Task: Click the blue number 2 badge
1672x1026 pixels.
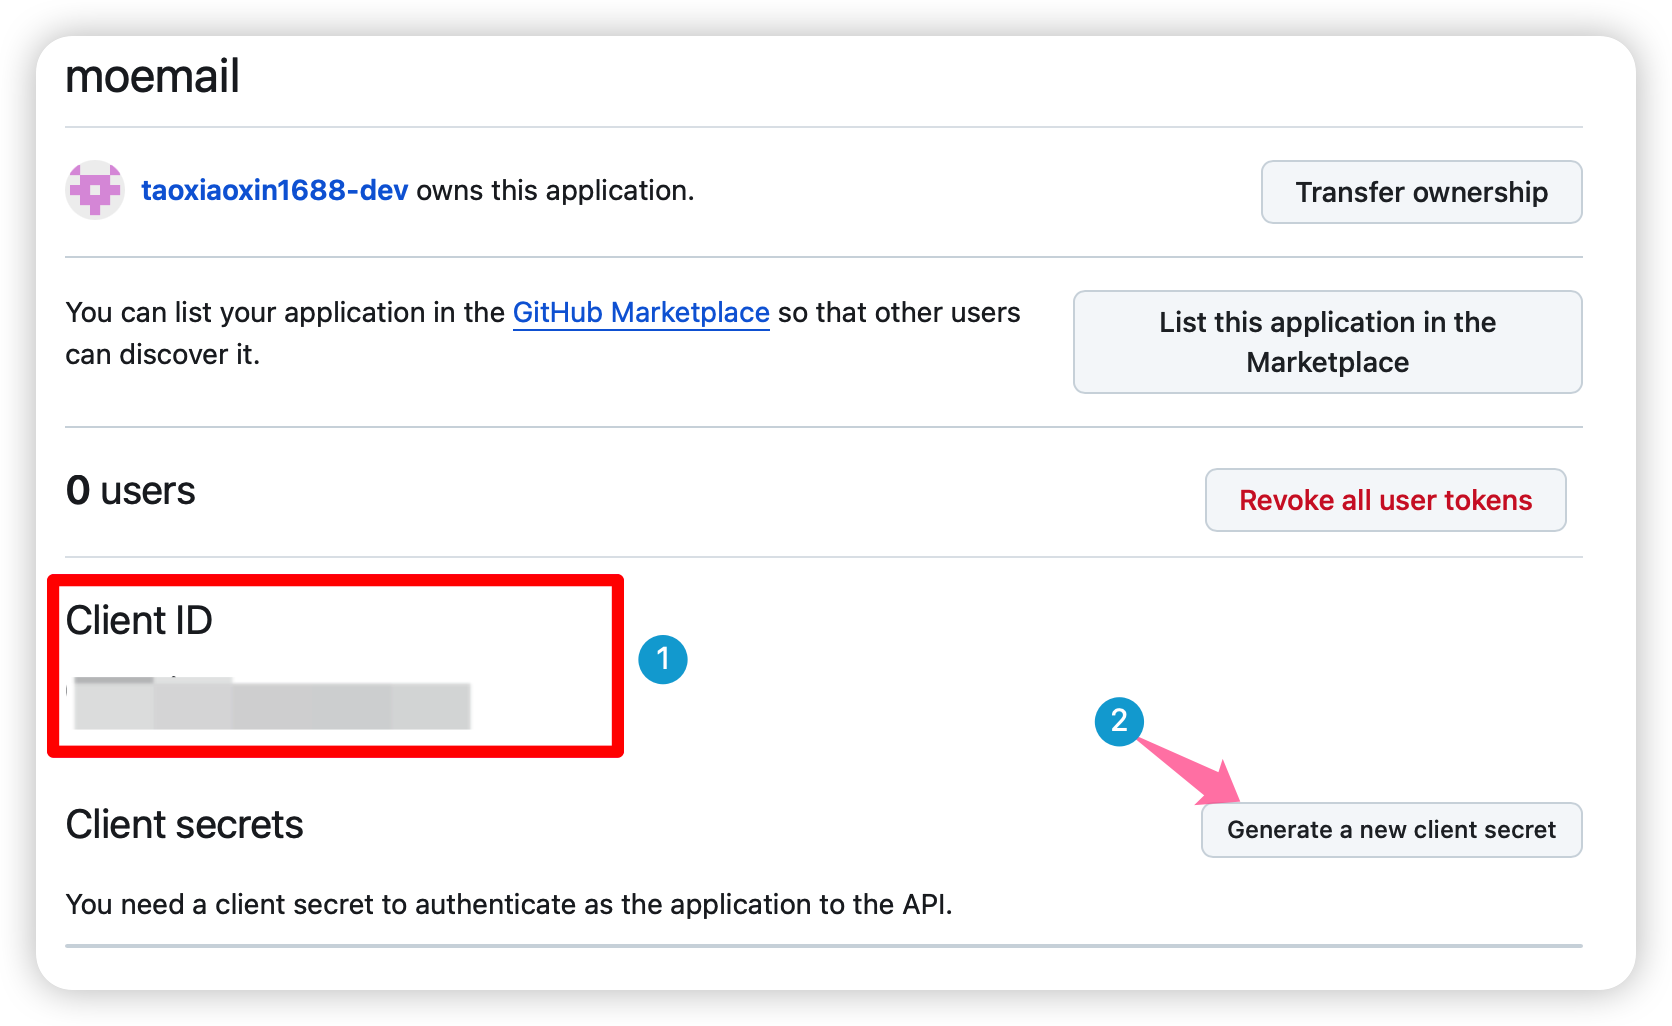Action: click(1119, 721)
